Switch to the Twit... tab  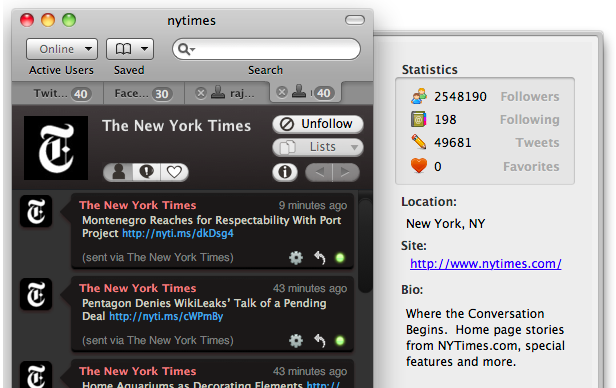click(x=58, y=93)
